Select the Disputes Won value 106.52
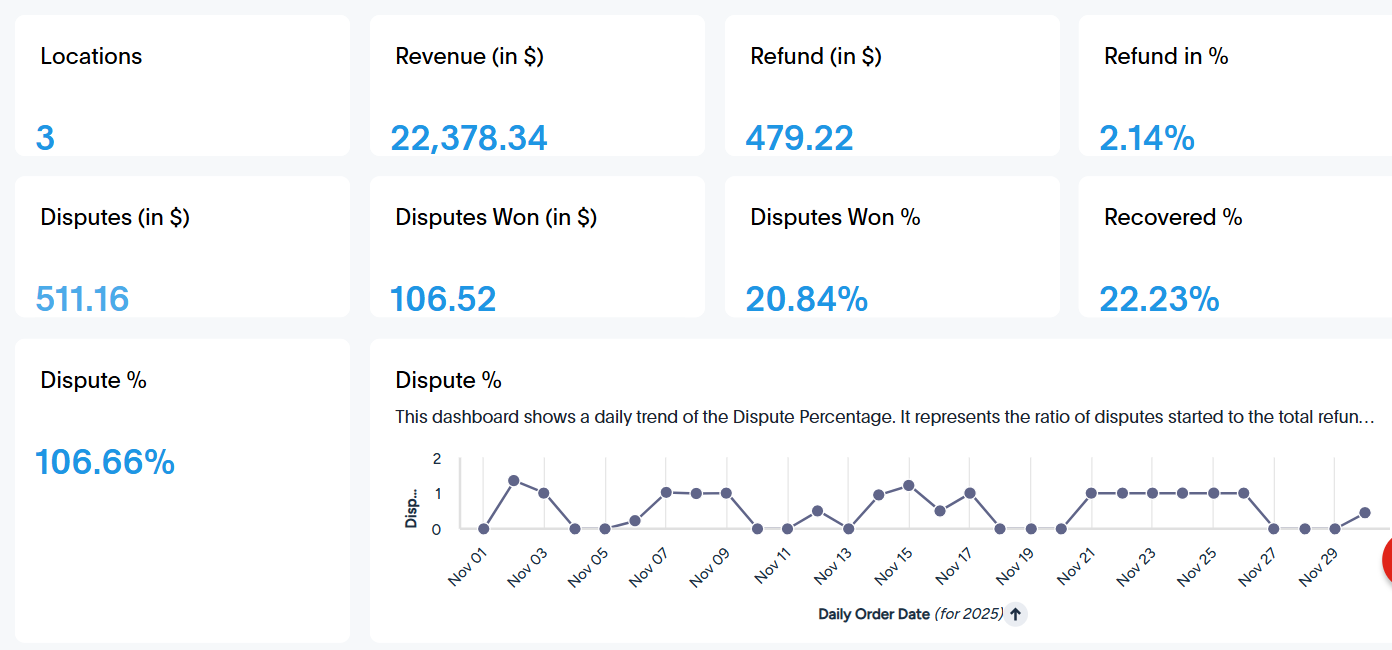Screen dimensions: 1392x650 443,298
